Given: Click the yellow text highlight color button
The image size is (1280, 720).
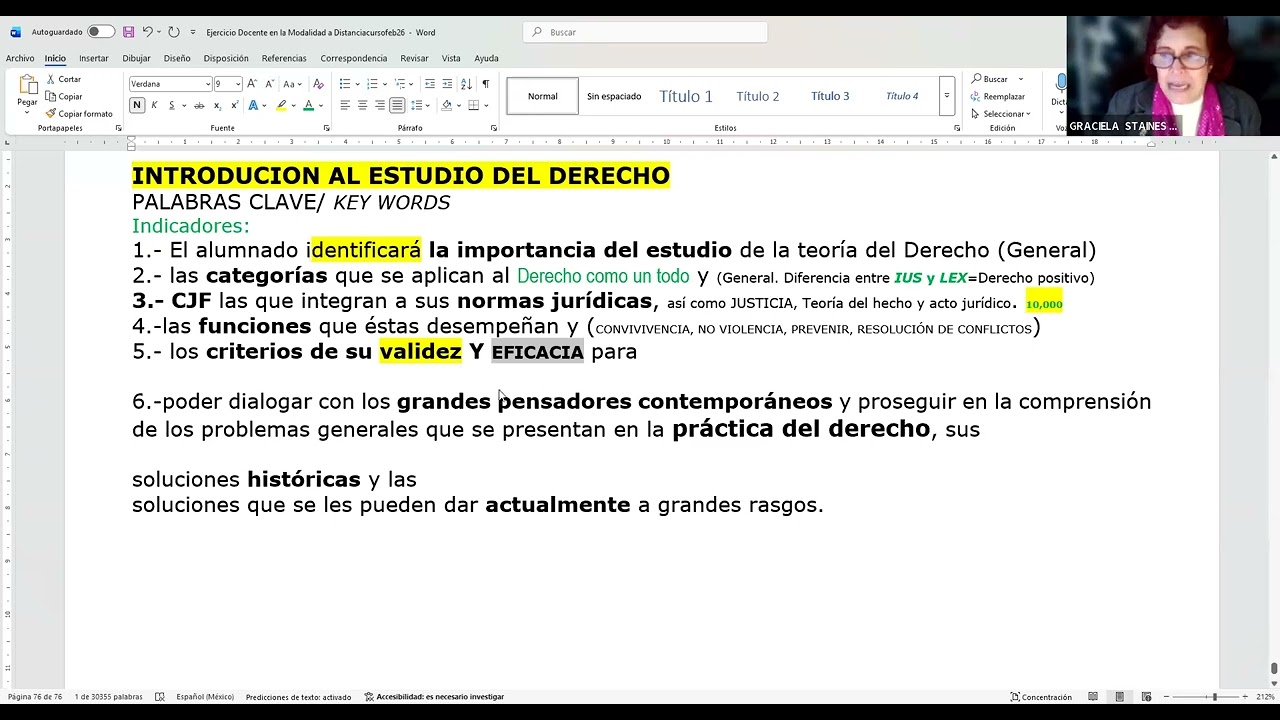Looking at the screenshot, I should point(282,105).
